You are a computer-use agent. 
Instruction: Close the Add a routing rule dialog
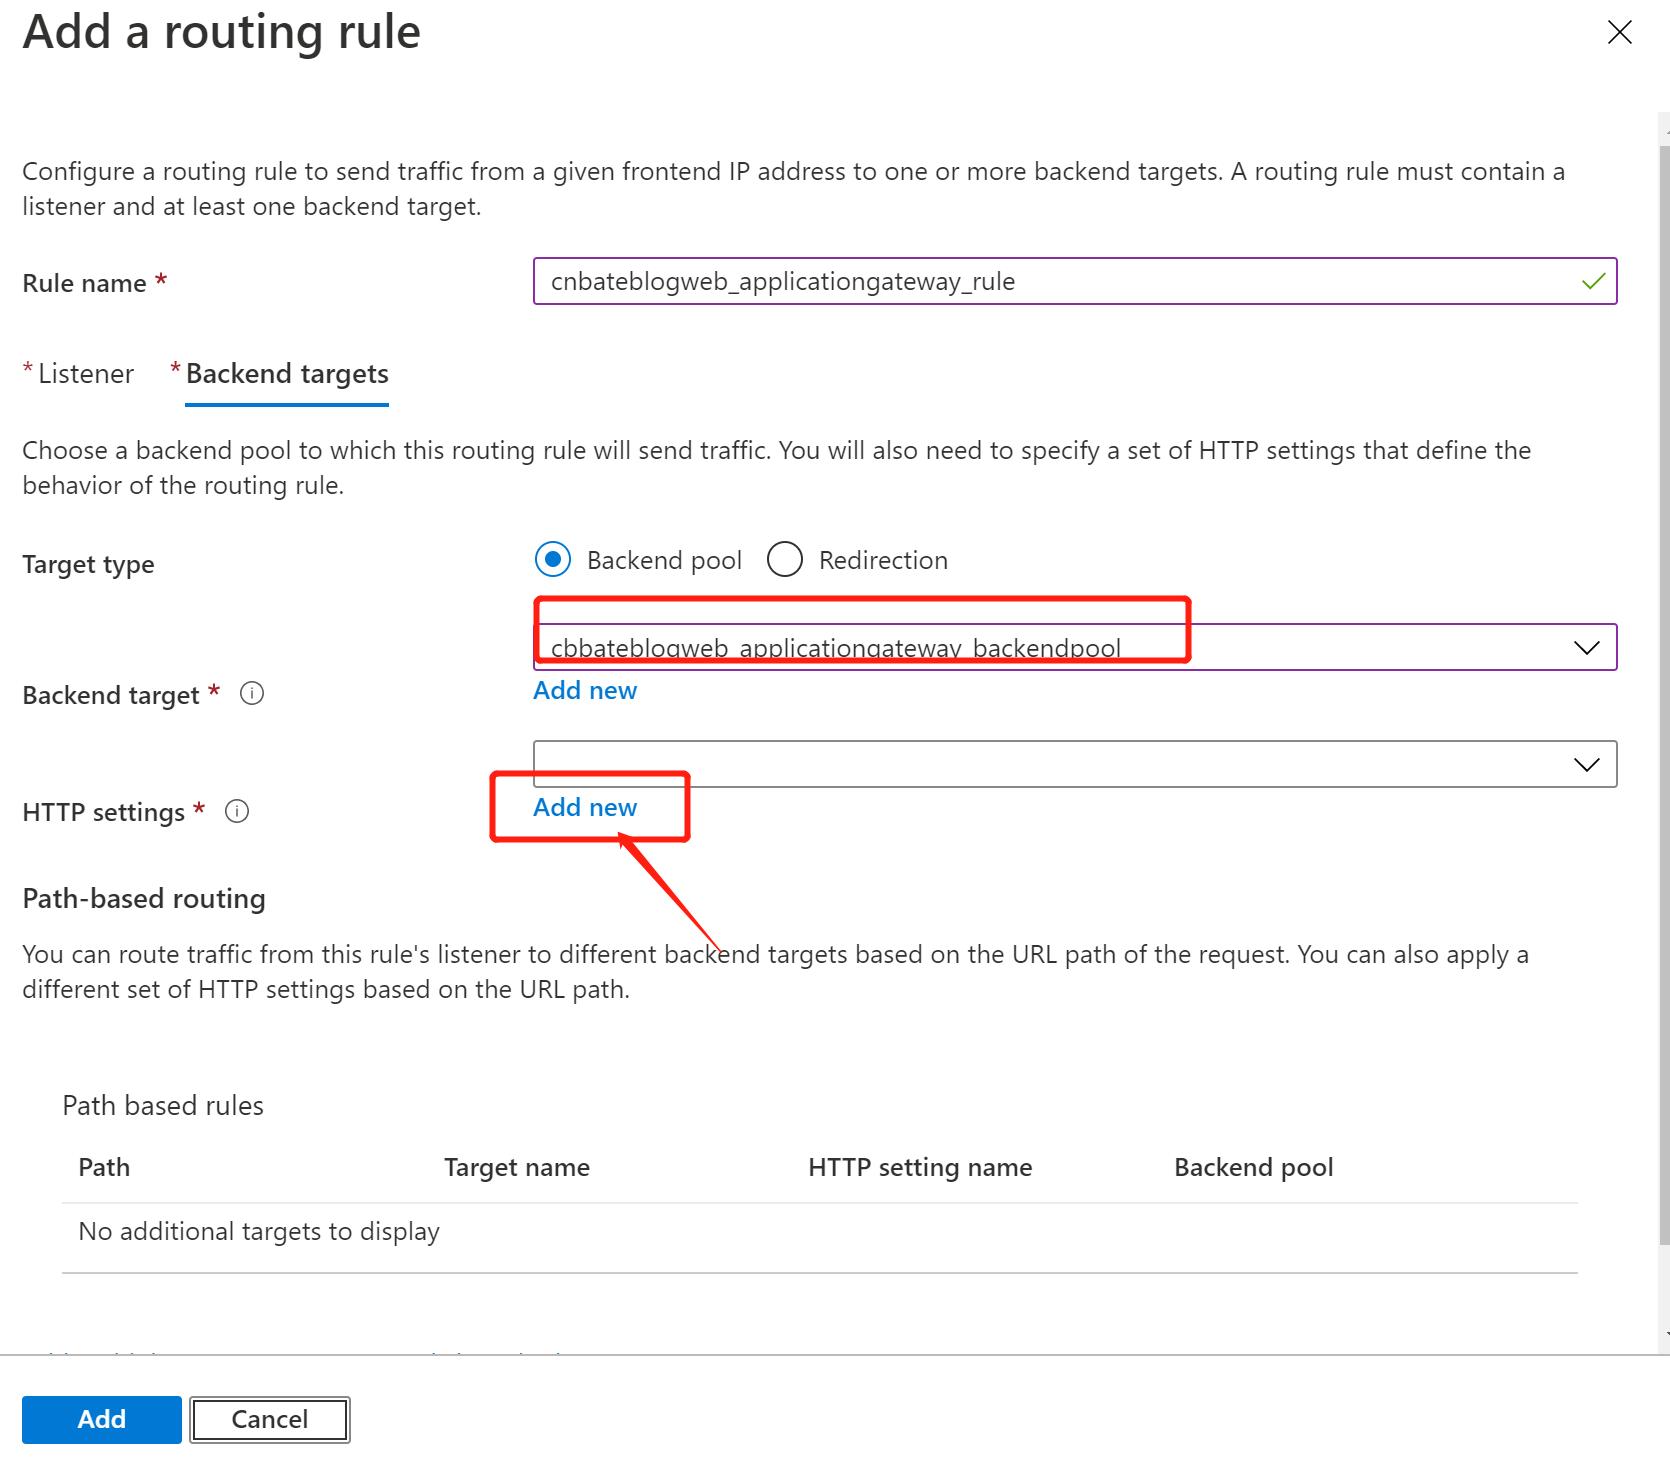[1619, 31]
